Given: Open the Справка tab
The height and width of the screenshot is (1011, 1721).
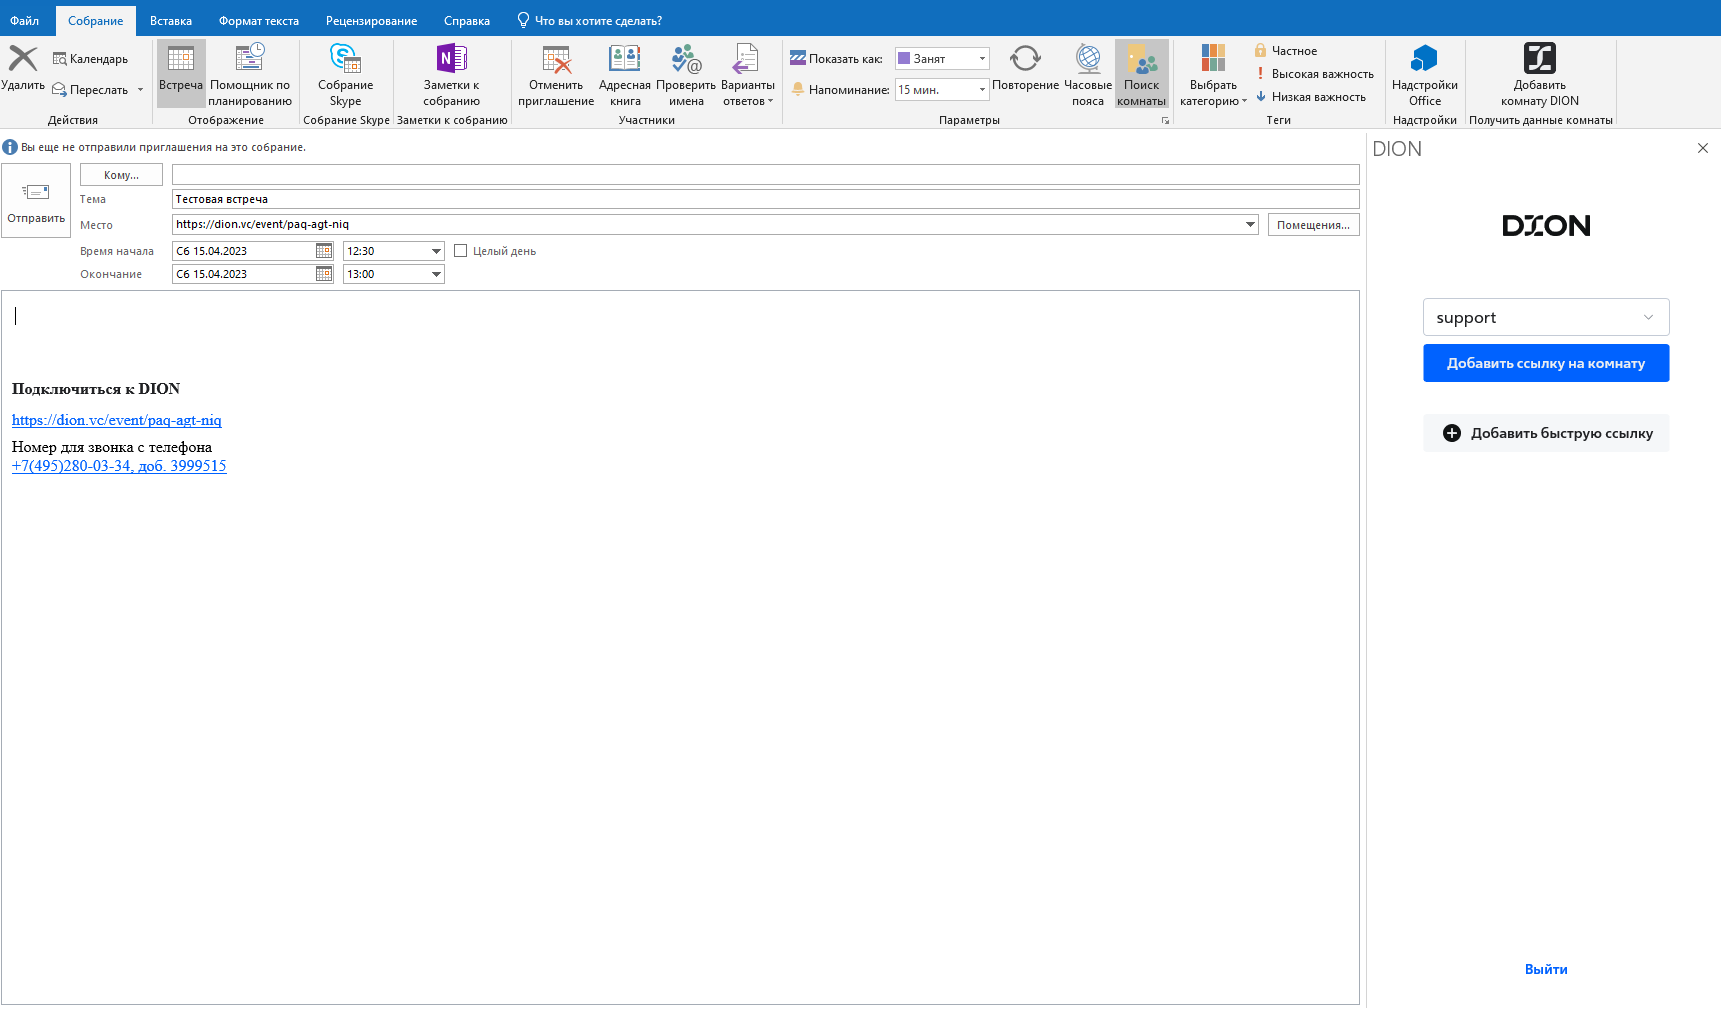Looking at the screenshot, I should pos(467,21).
